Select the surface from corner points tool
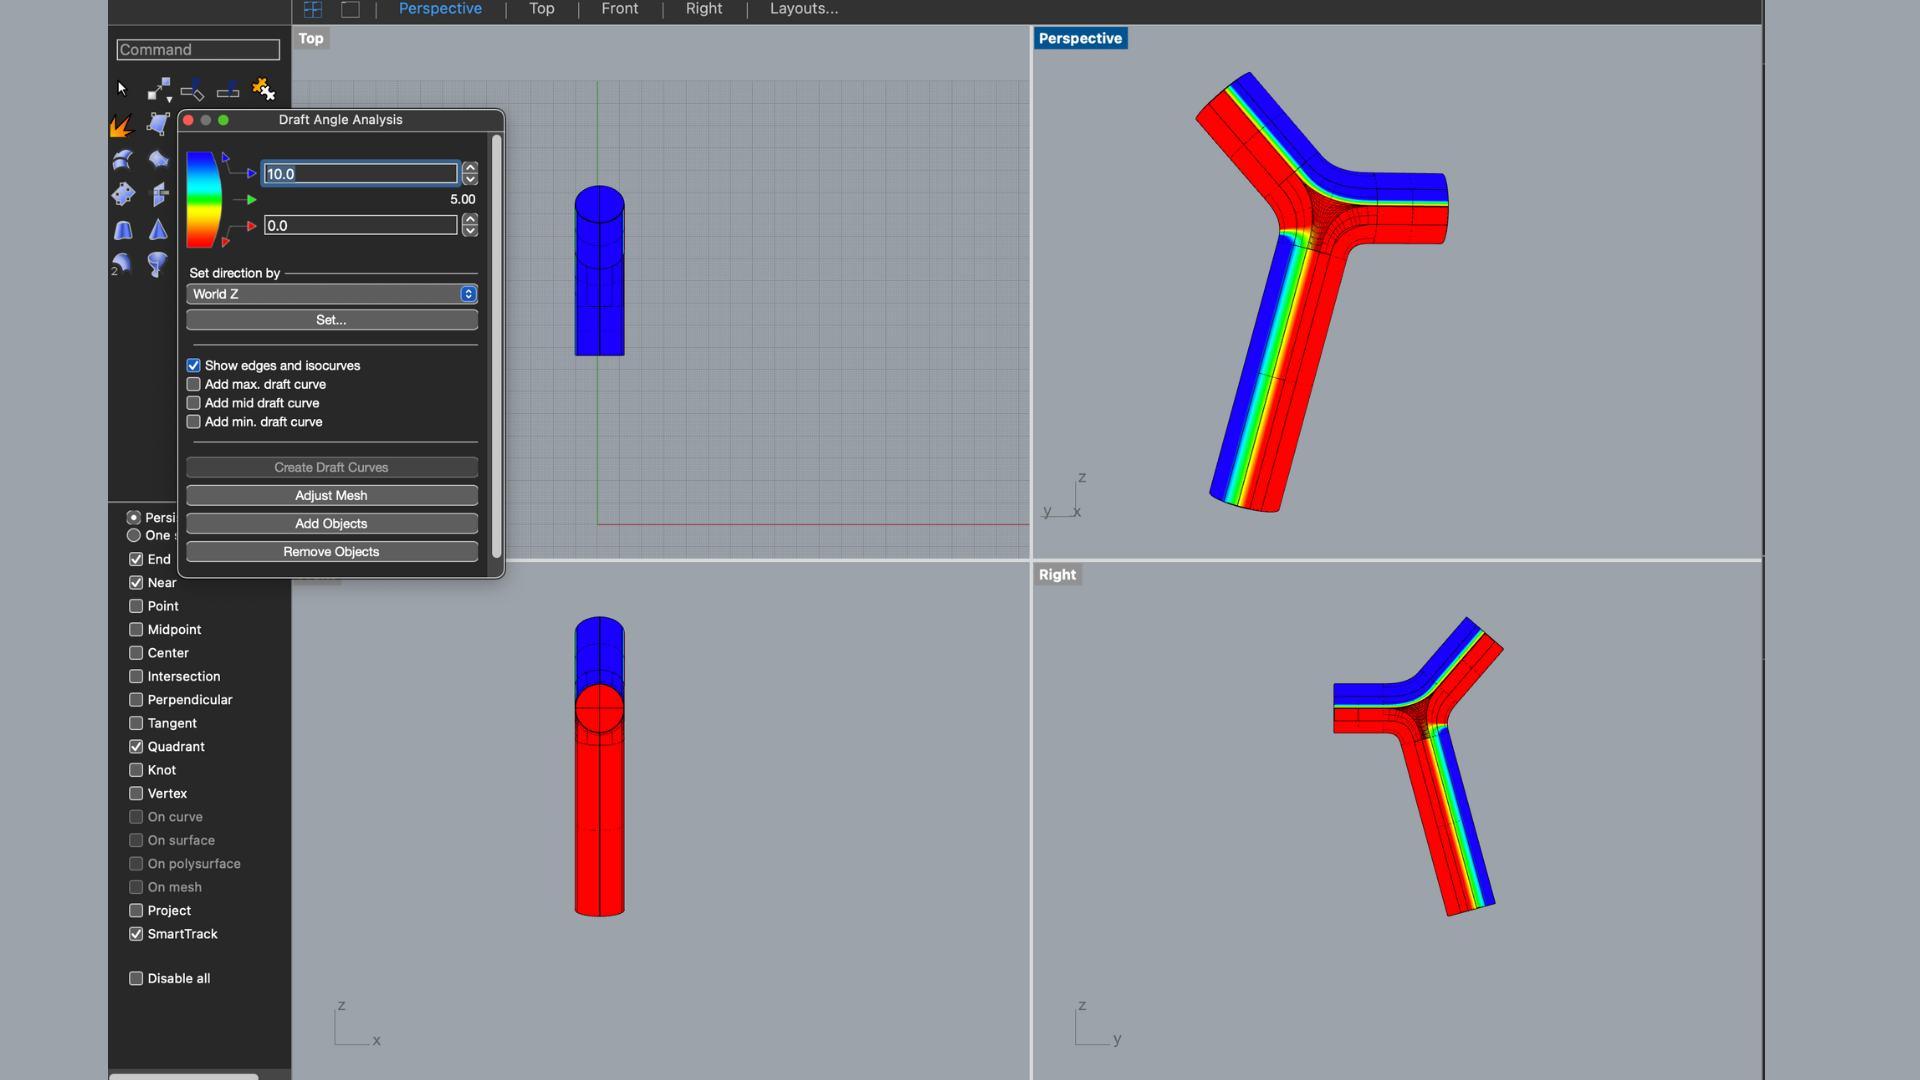The height and width of the screenshot is (1080, 1920). (x=158, y=123)
